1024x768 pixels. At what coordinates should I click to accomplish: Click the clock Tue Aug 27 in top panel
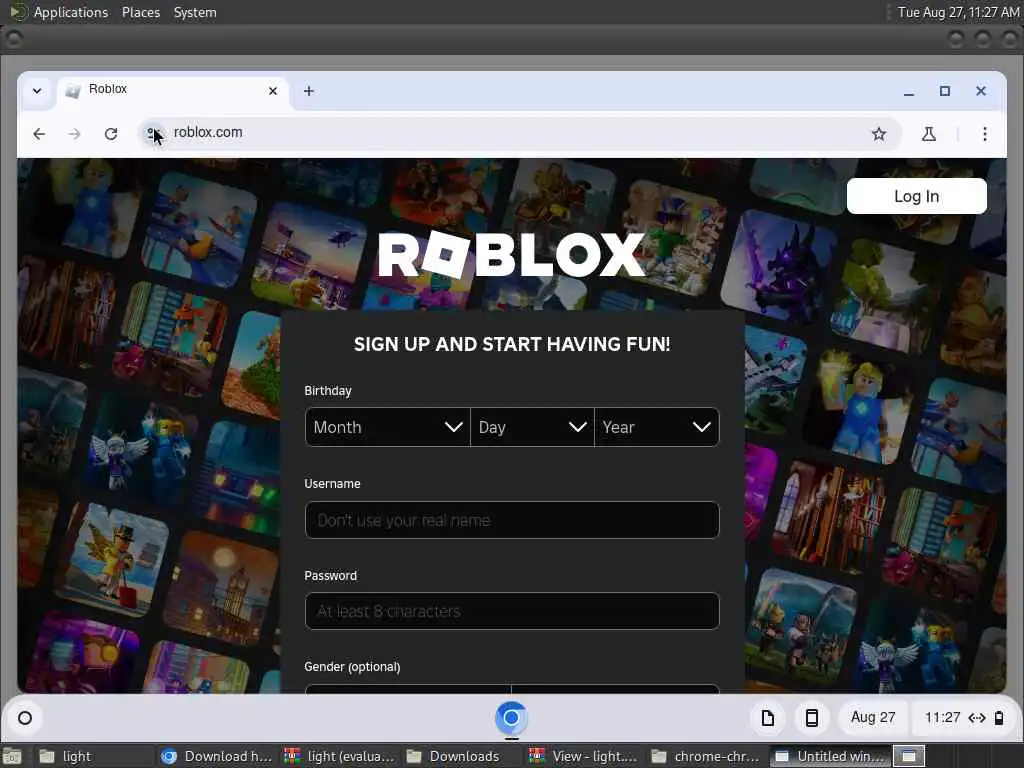pyautogui.click(x=957, y=12)
